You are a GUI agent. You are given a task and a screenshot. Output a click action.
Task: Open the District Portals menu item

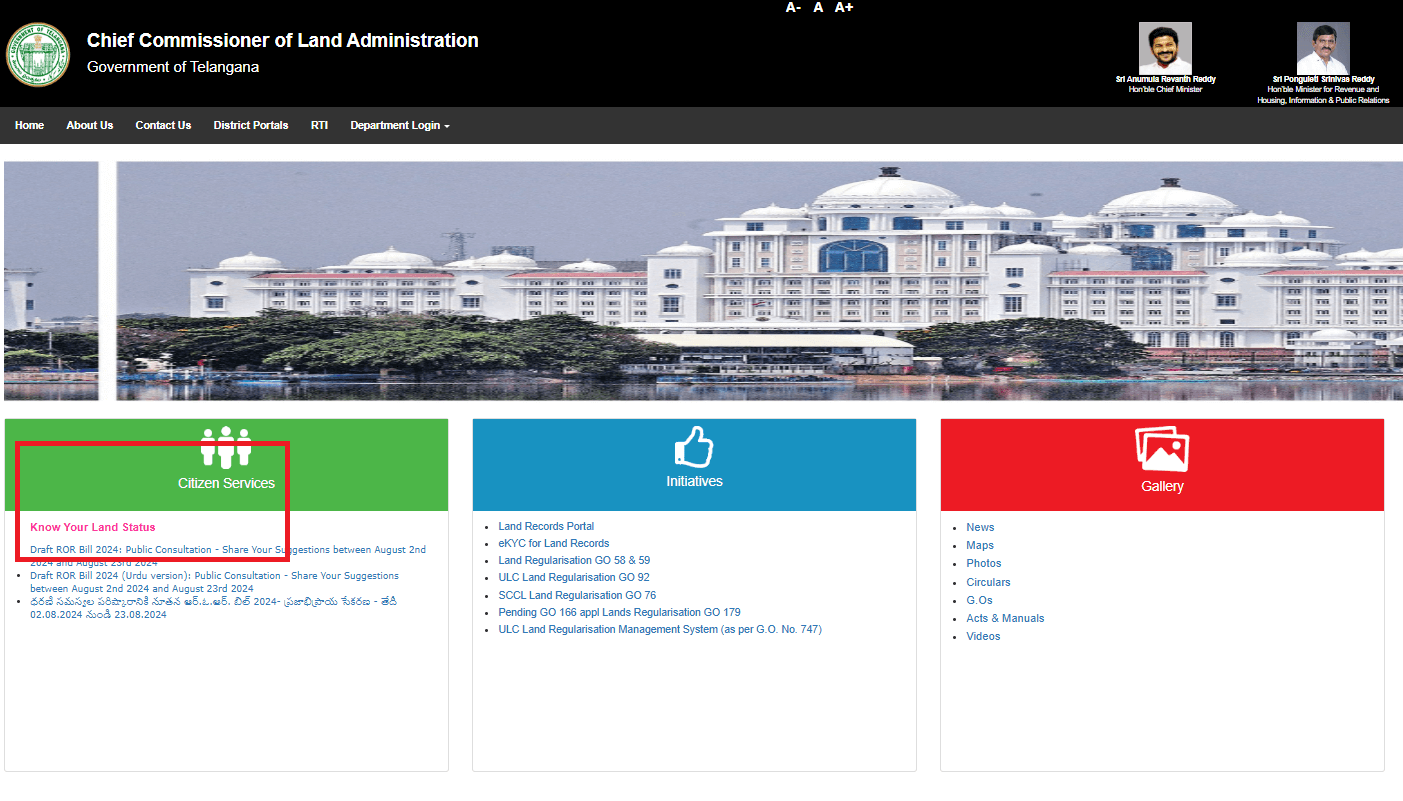pos(250,126)
